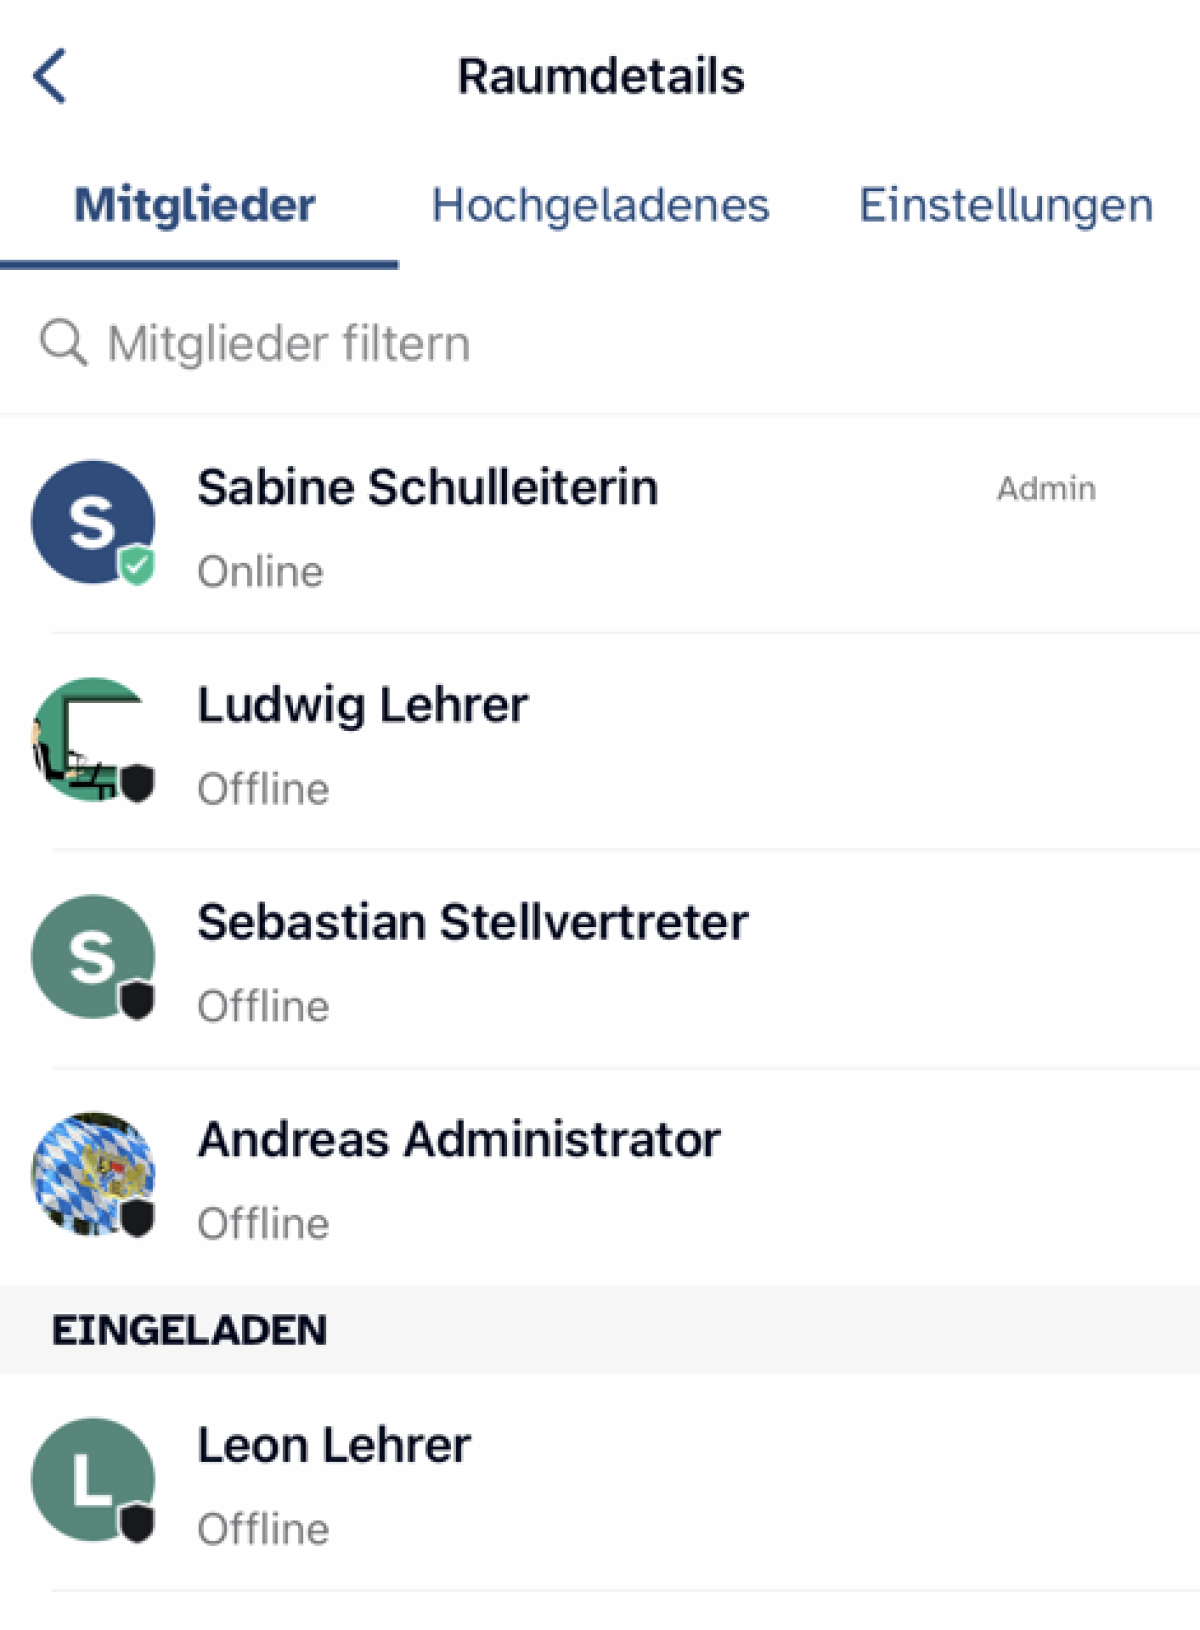Screen dimensions: 1200x1630
Task: Open member Sabine Schulleiterin
Action: (x=600, y=524)
